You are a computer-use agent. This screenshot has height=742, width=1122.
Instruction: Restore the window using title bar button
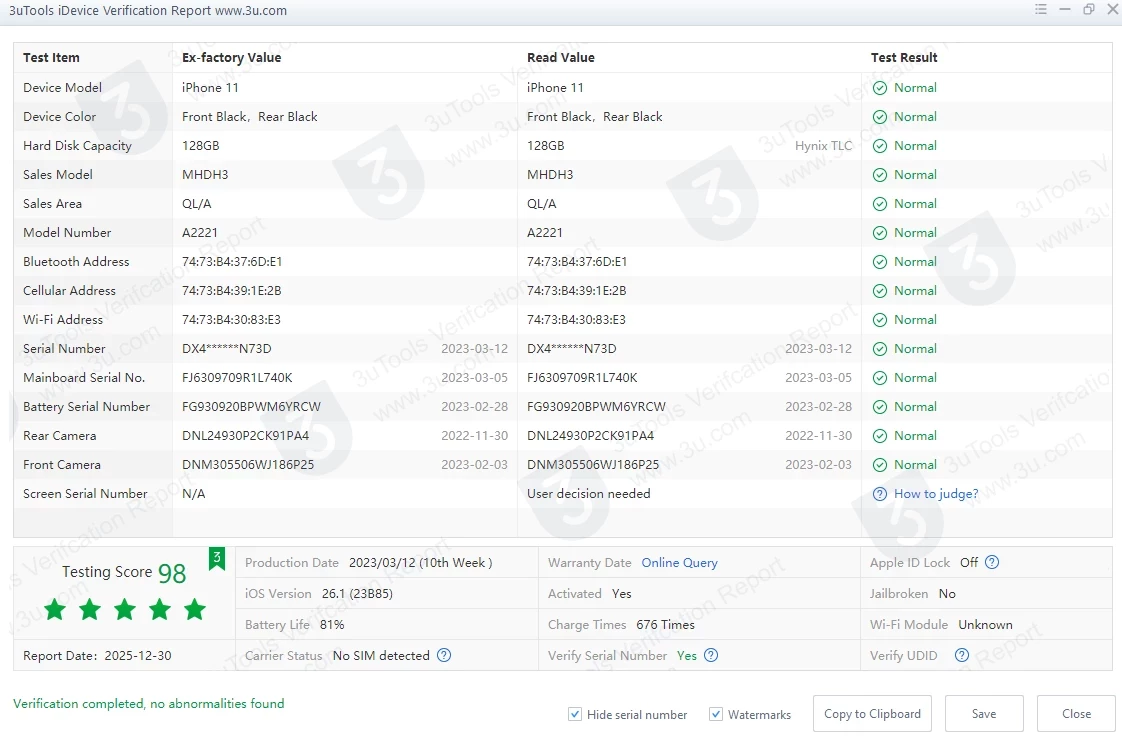pos(1088,10)
